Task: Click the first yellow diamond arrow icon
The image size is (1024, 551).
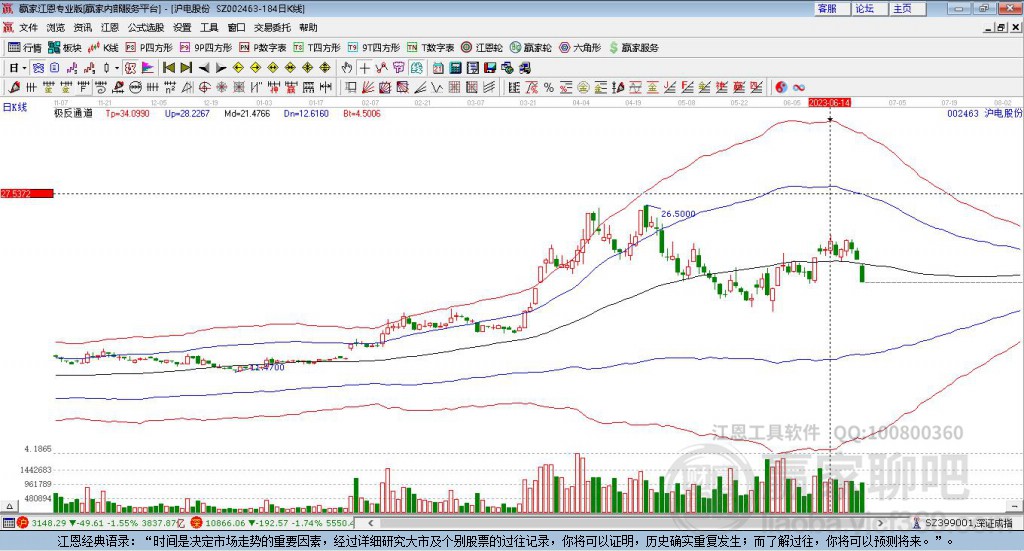Action: [x=238, y=68]
